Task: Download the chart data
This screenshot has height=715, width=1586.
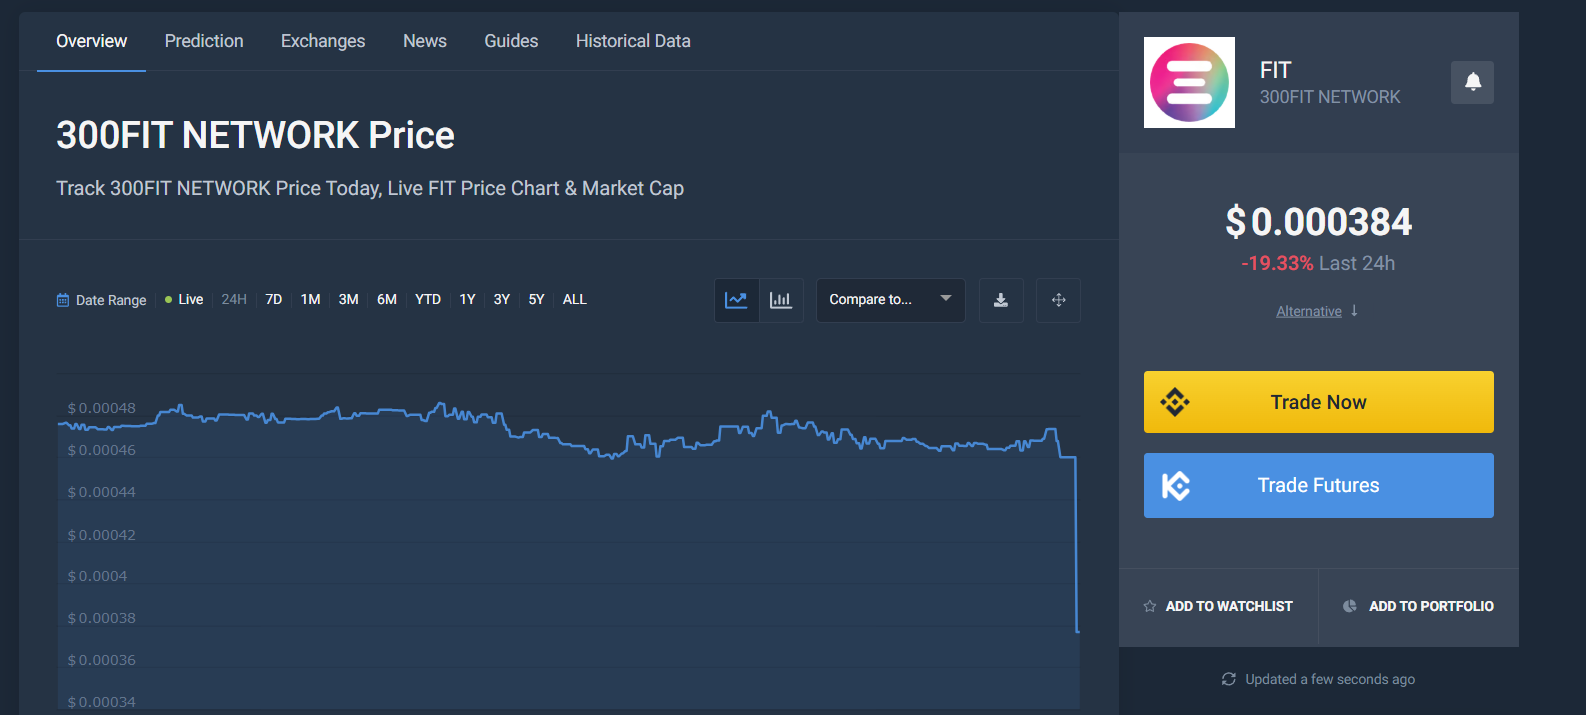Action: (x=1000, y=300)
